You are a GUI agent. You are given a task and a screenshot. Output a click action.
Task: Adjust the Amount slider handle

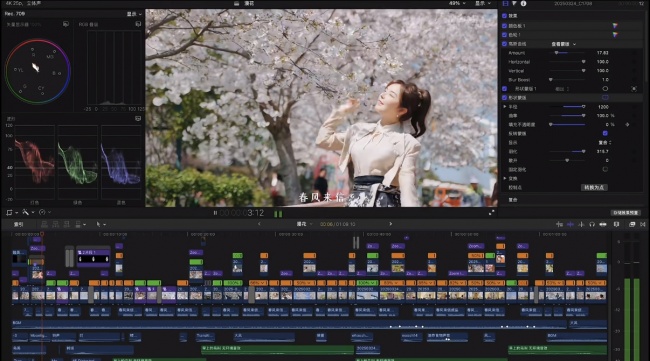(556, 53)
